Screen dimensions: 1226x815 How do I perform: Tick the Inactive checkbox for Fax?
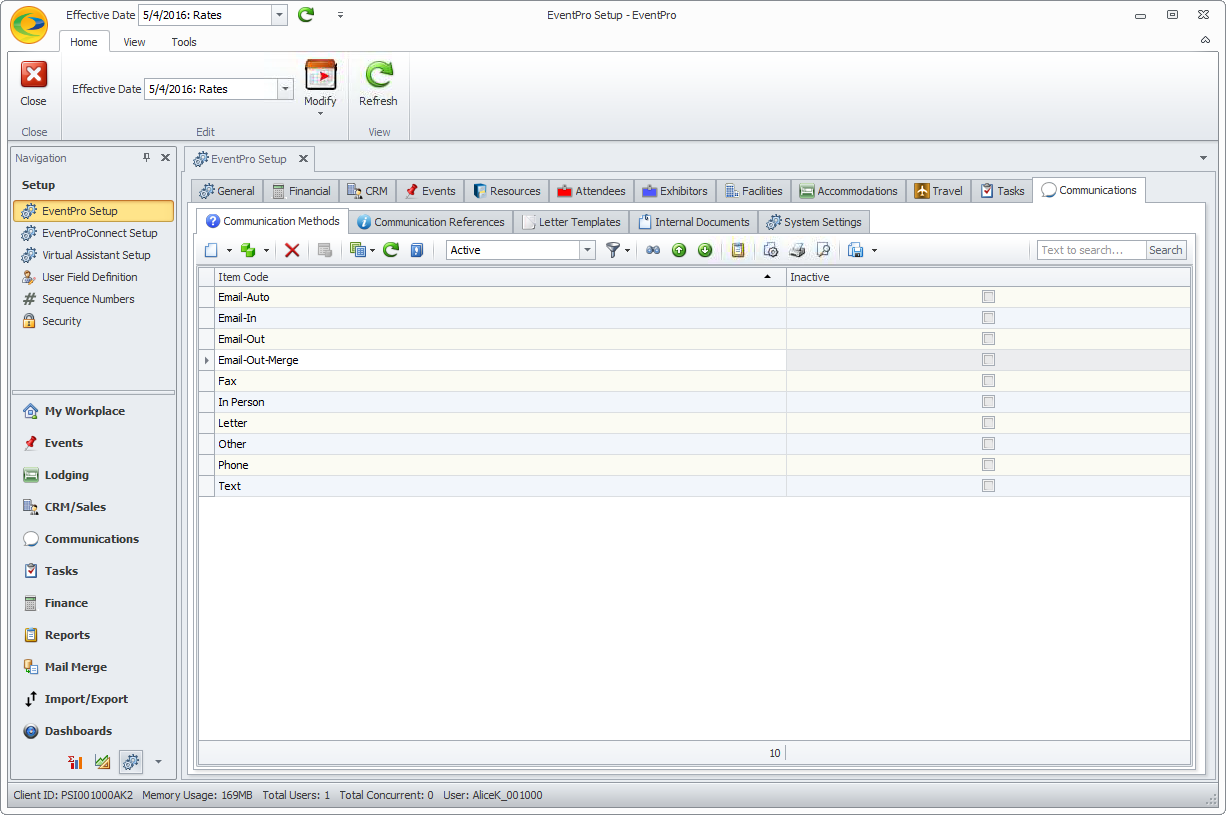(x=988, y=381)
